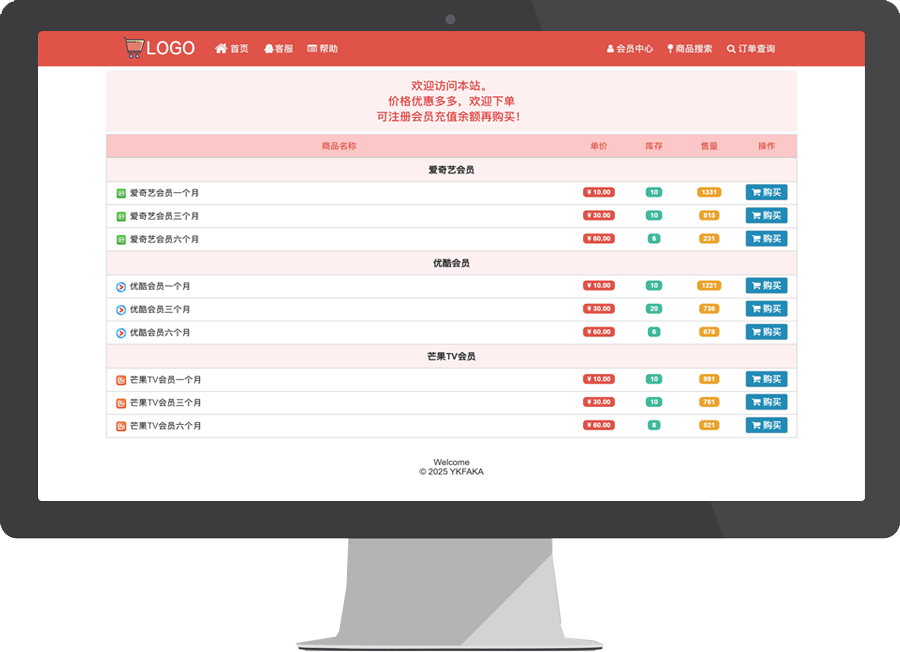Click the shopping cart LOGO icon
The image size is (900, 652).
coord(133,48)
